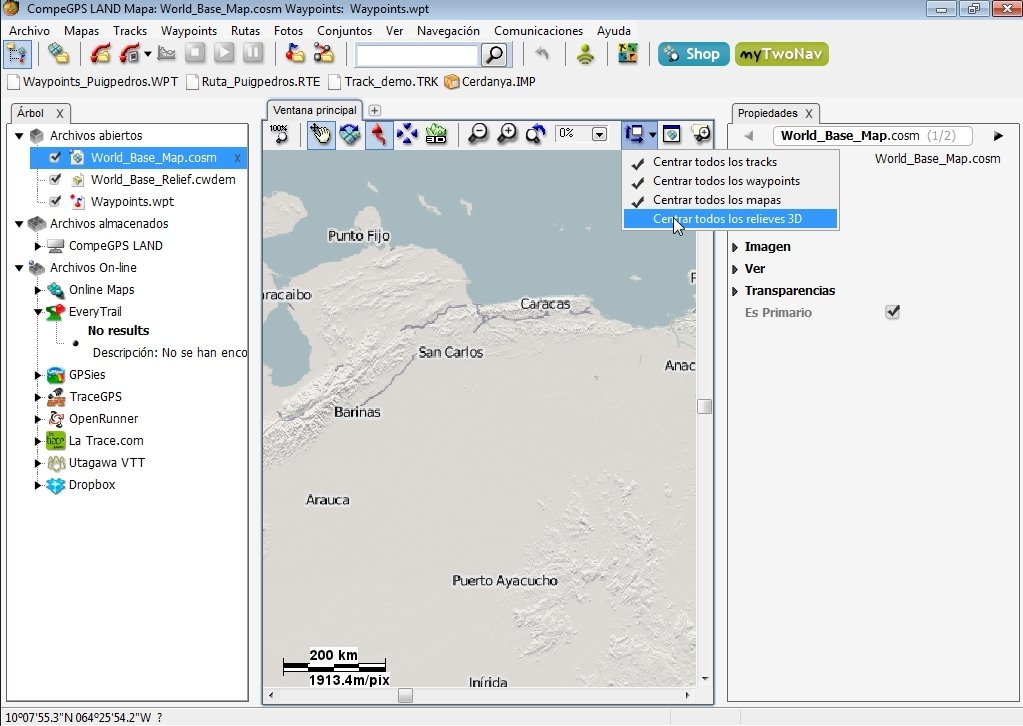Open the Waypoints menu

click(189, 31)
